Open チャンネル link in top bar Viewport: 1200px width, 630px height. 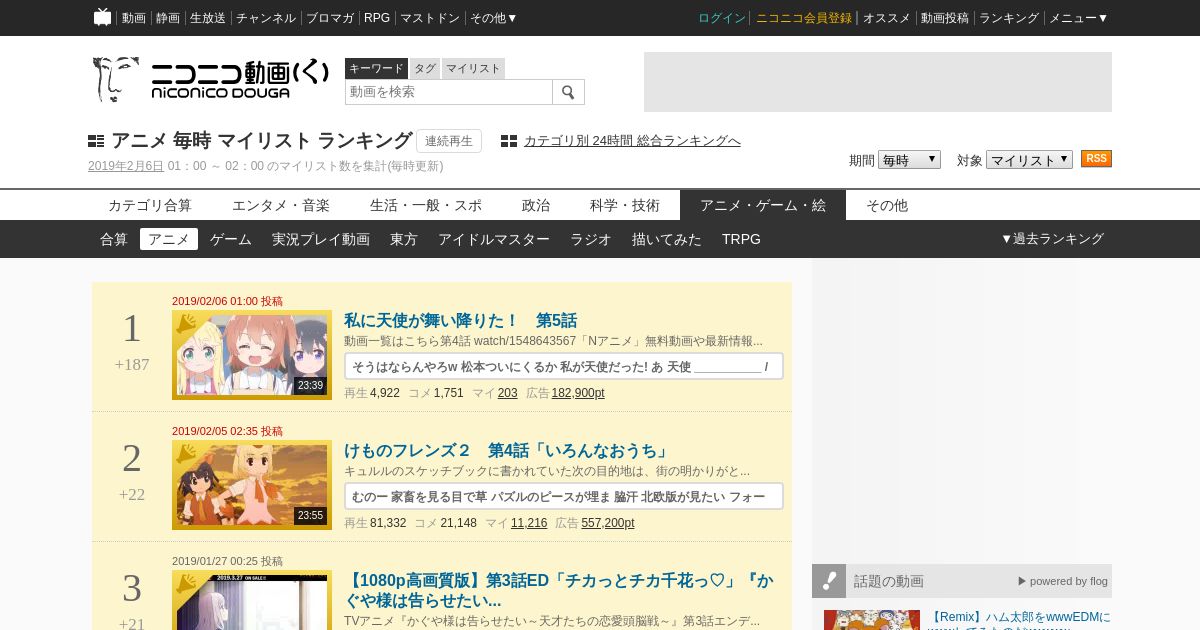pyautogui.click(x=266, y=18)
